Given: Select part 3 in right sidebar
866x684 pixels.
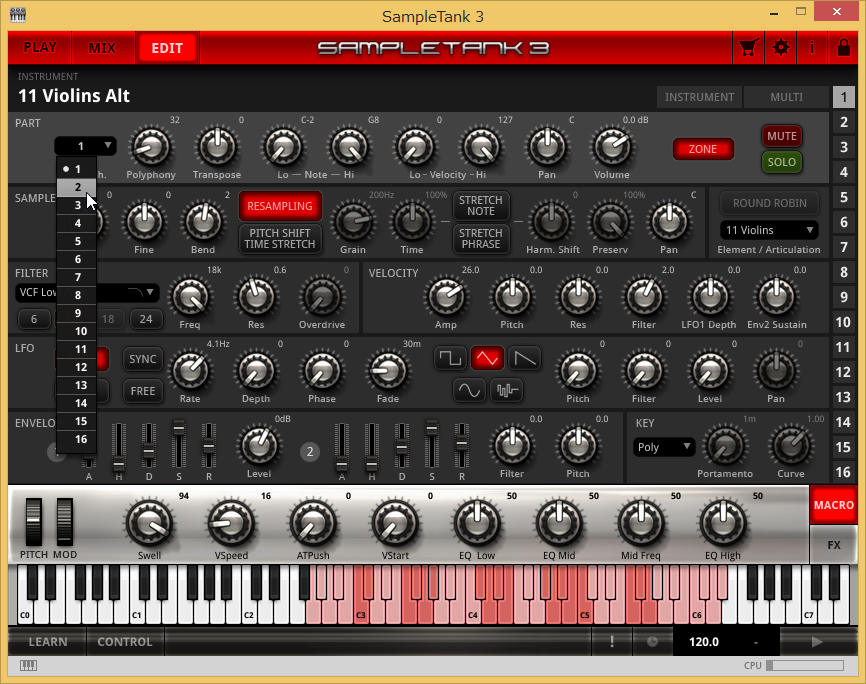Looking at the screenshot, I should click(x=843, y=147).
